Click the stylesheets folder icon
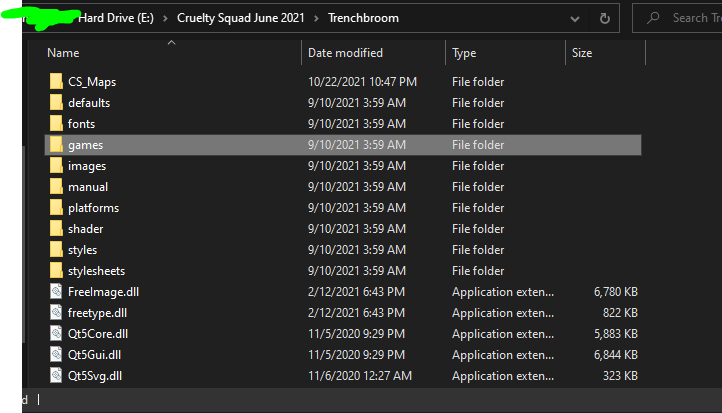This screenshot has height=413, width=722. pyautogui.click(x=56, y=271)
